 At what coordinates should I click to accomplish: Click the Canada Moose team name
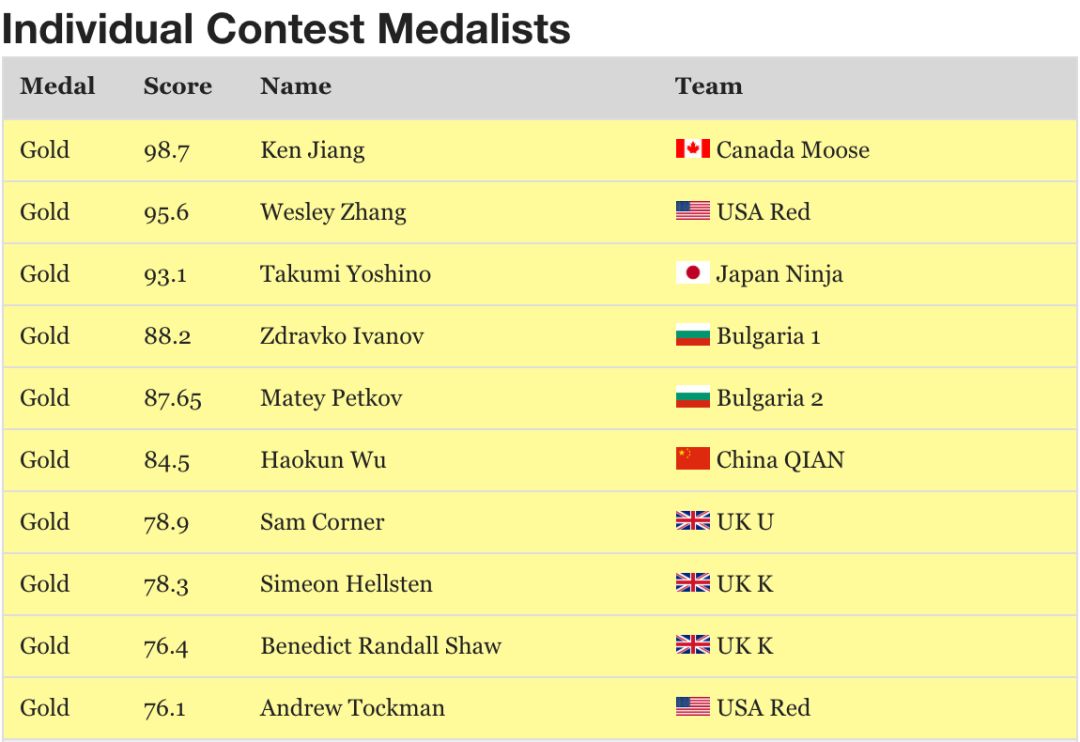[x=793, y=150]
